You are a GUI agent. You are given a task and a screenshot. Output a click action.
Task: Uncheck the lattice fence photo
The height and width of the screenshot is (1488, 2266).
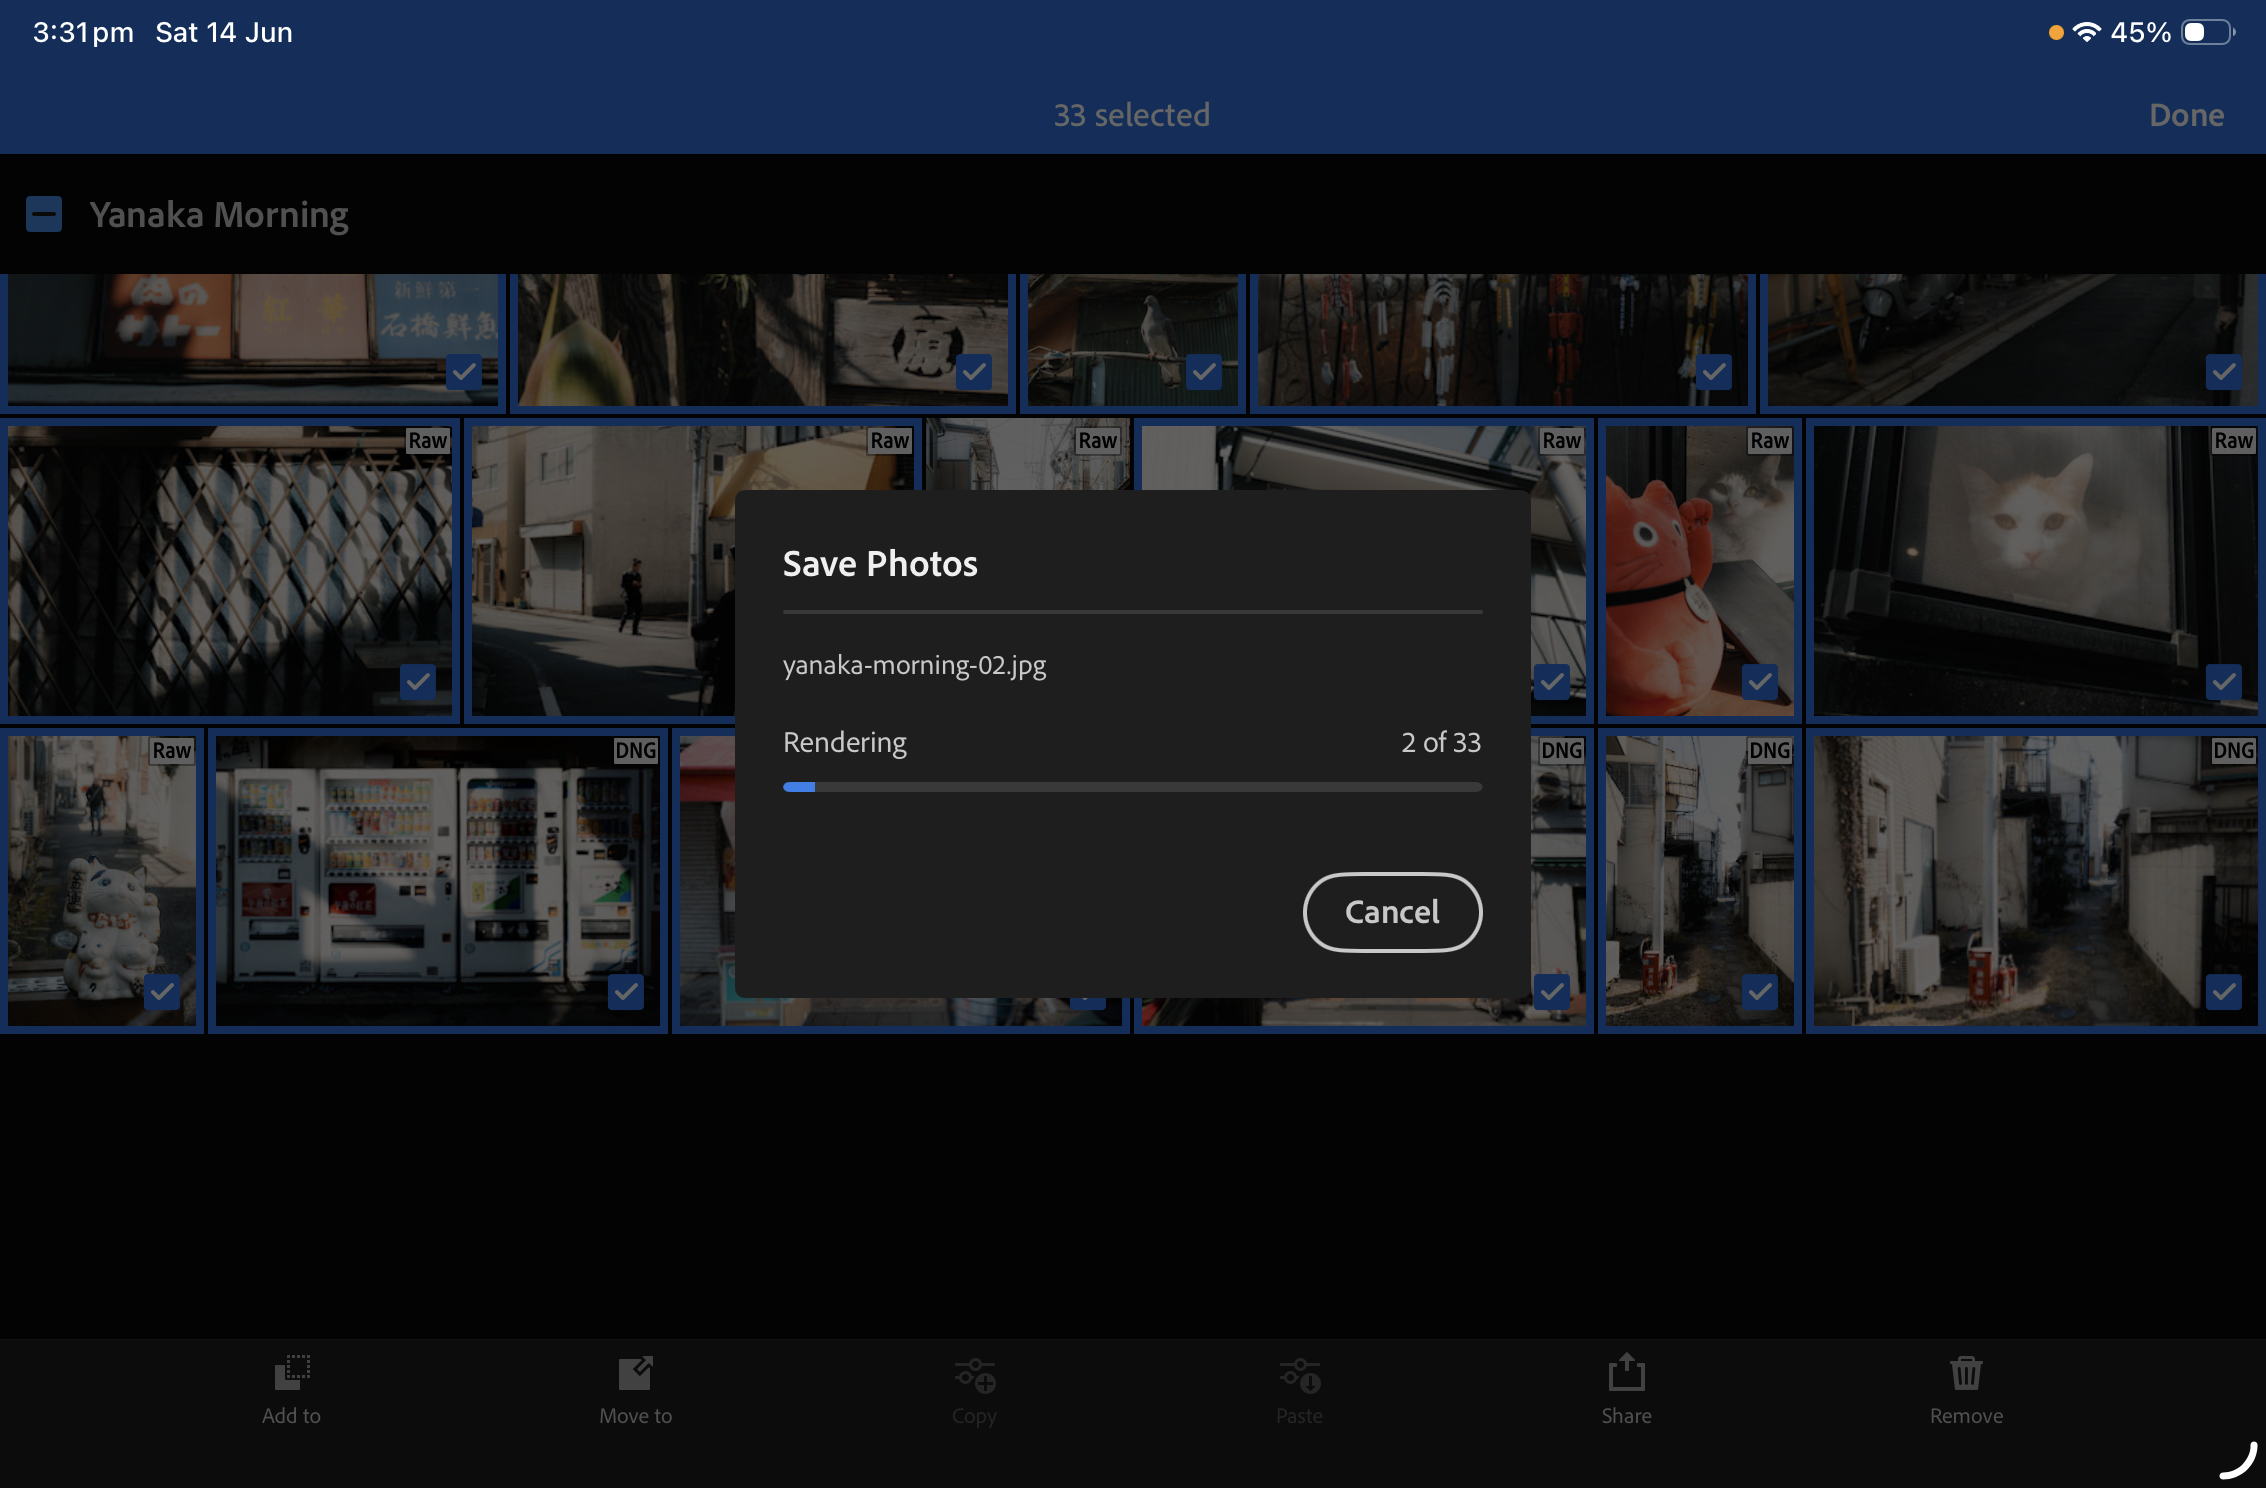418,681
